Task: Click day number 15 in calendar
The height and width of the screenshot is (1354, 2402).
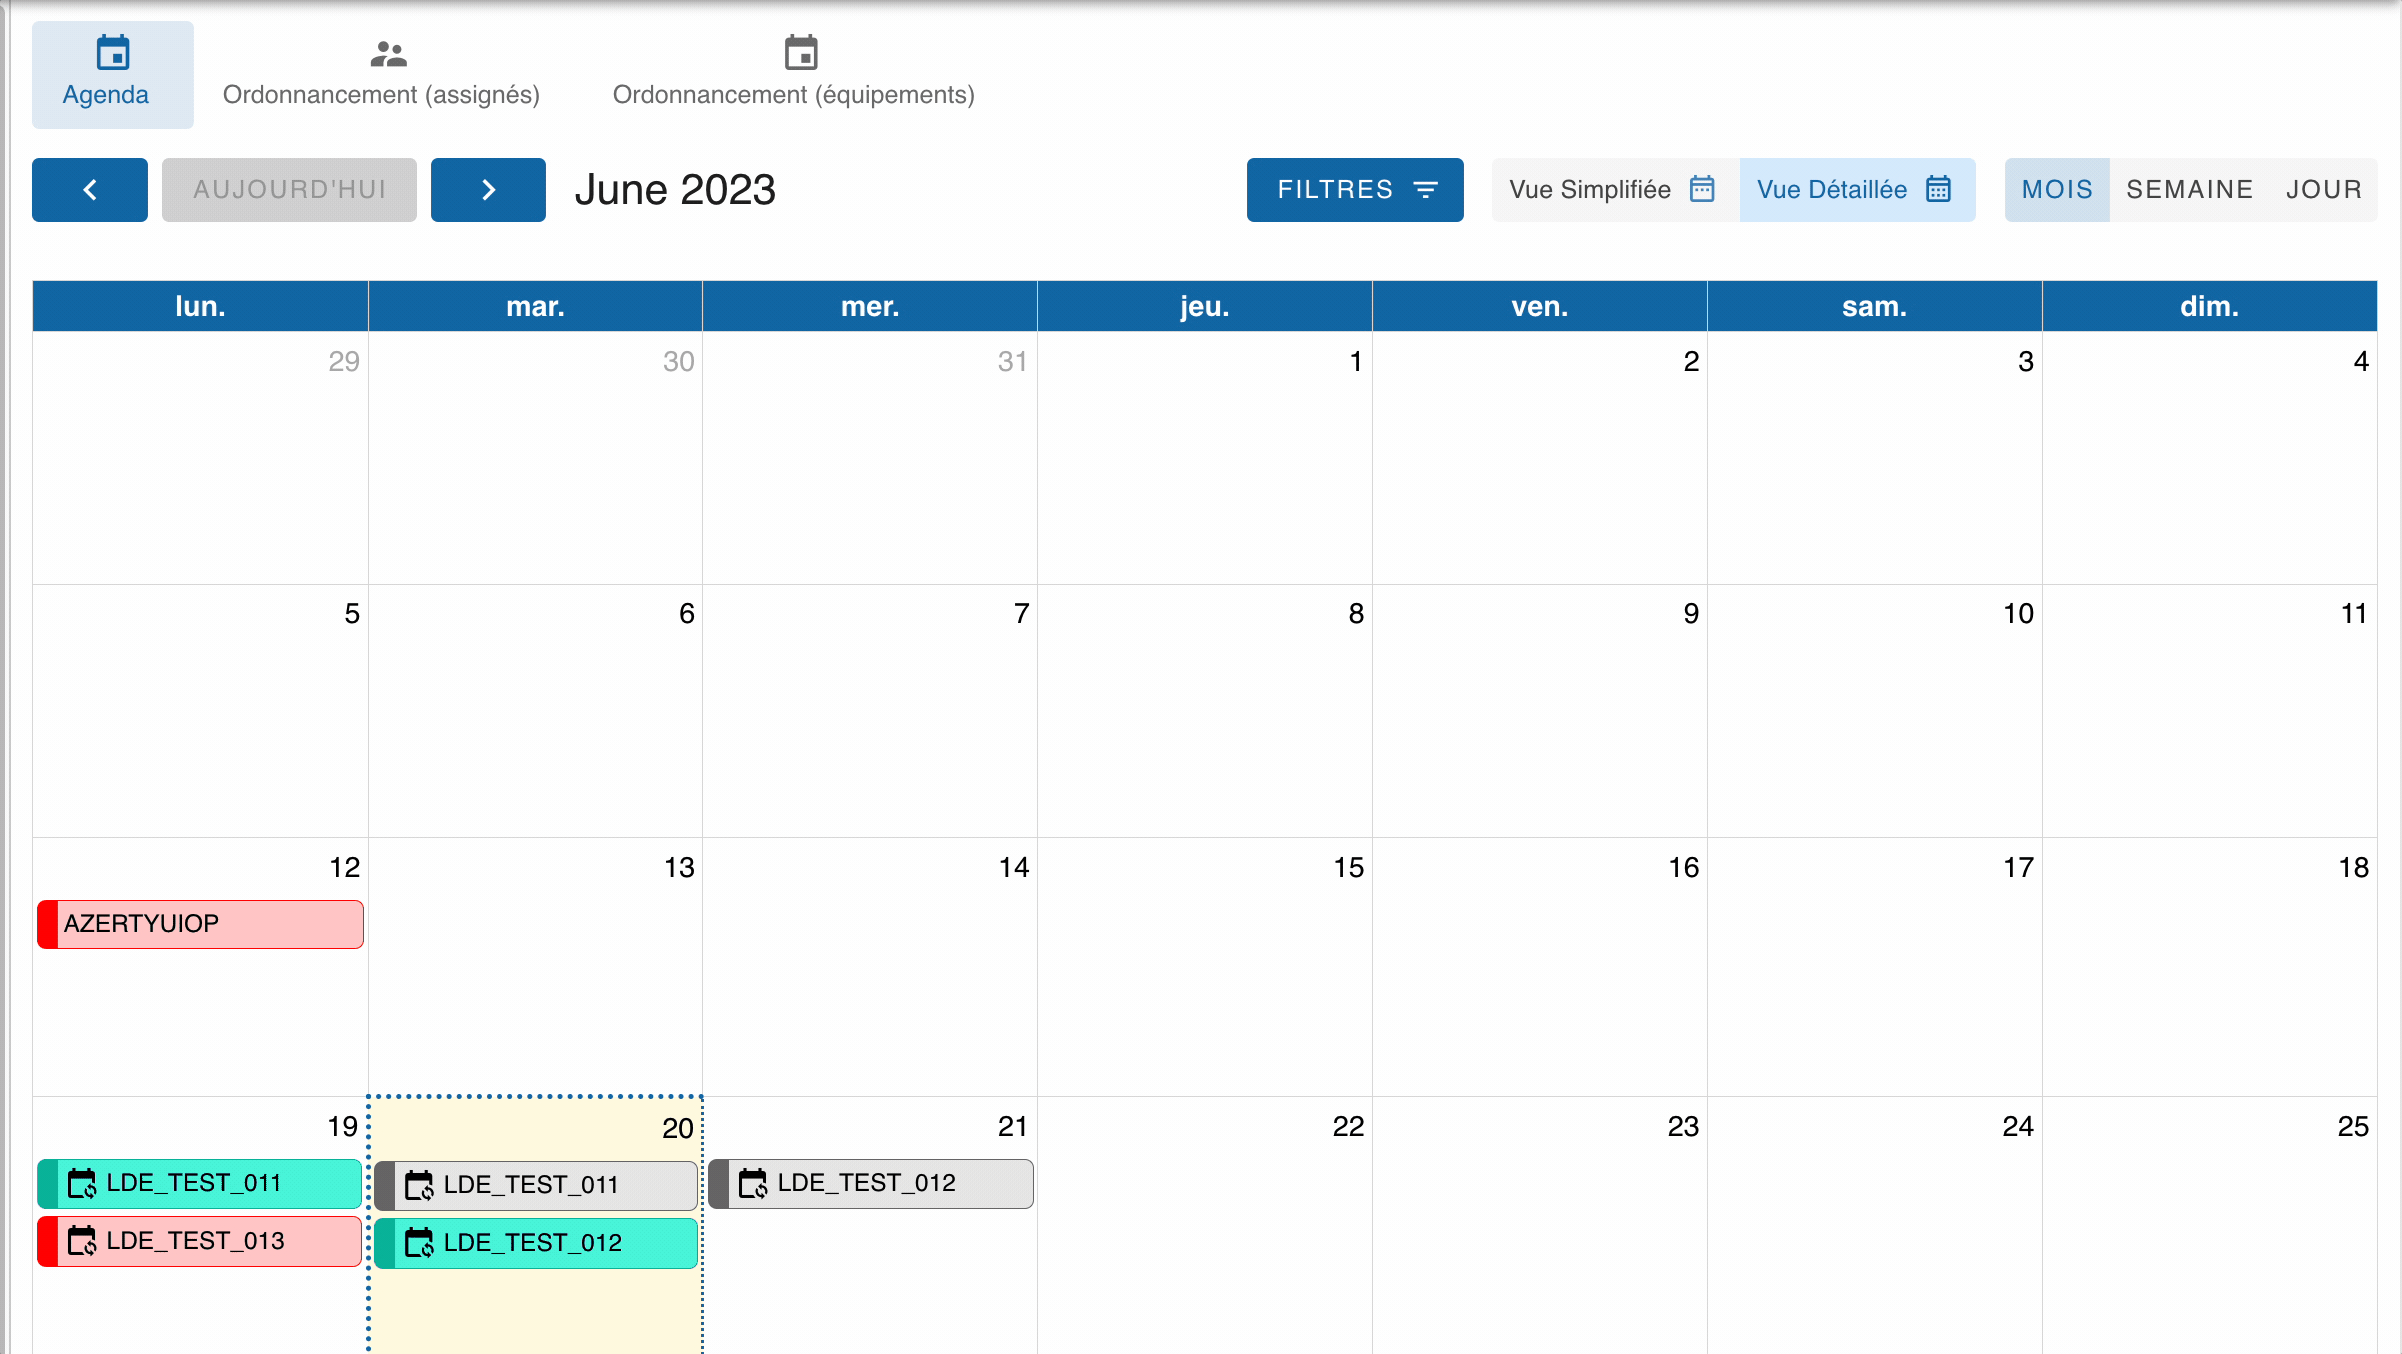Action: coord(1348,867)
